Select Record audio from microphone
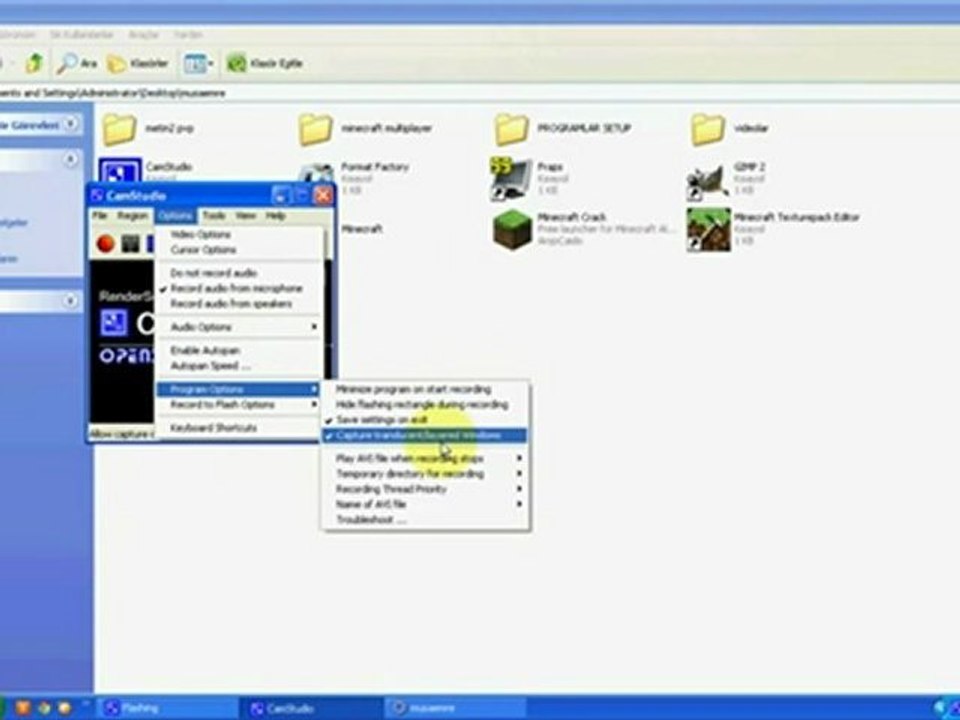This screenshot has width=960, height=720. (239, 288)
